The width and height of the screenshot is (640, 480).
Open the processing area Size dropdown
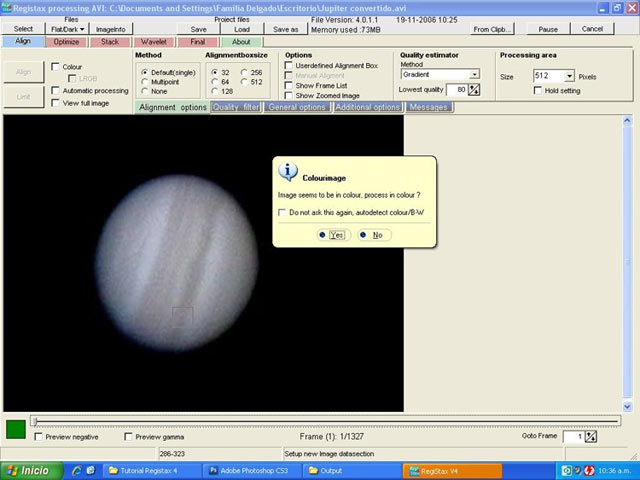[569, 76]
